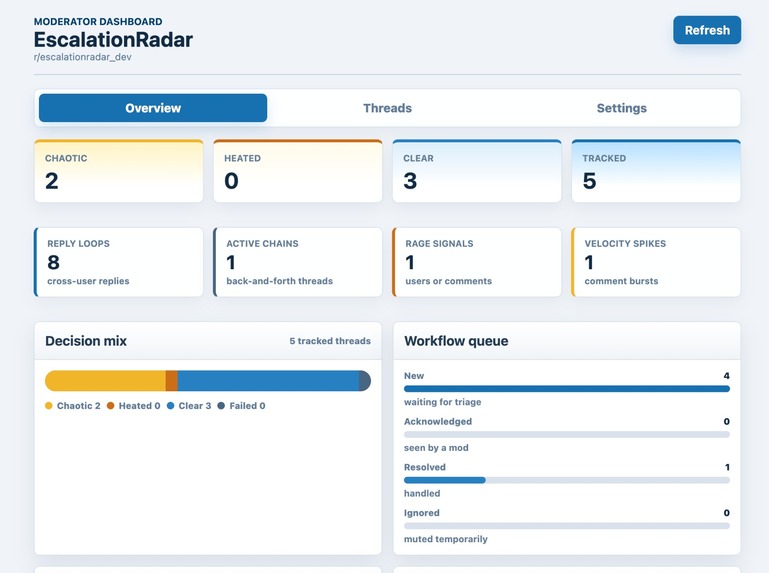Open the Tracked count card

click(656, 171)
